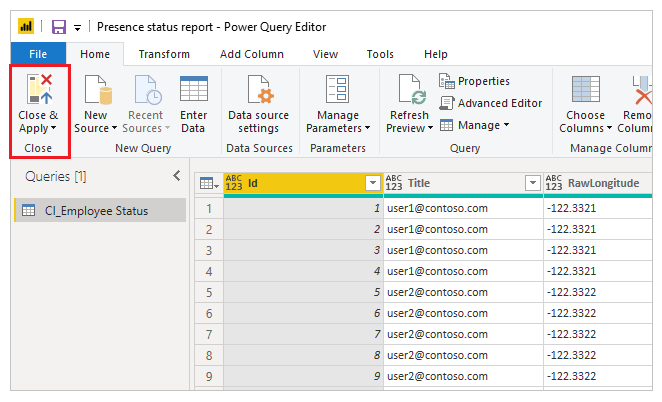Screen dimensions: 662x402
Task: Open the Id column filter dropdown
Action: coord(373,183)
